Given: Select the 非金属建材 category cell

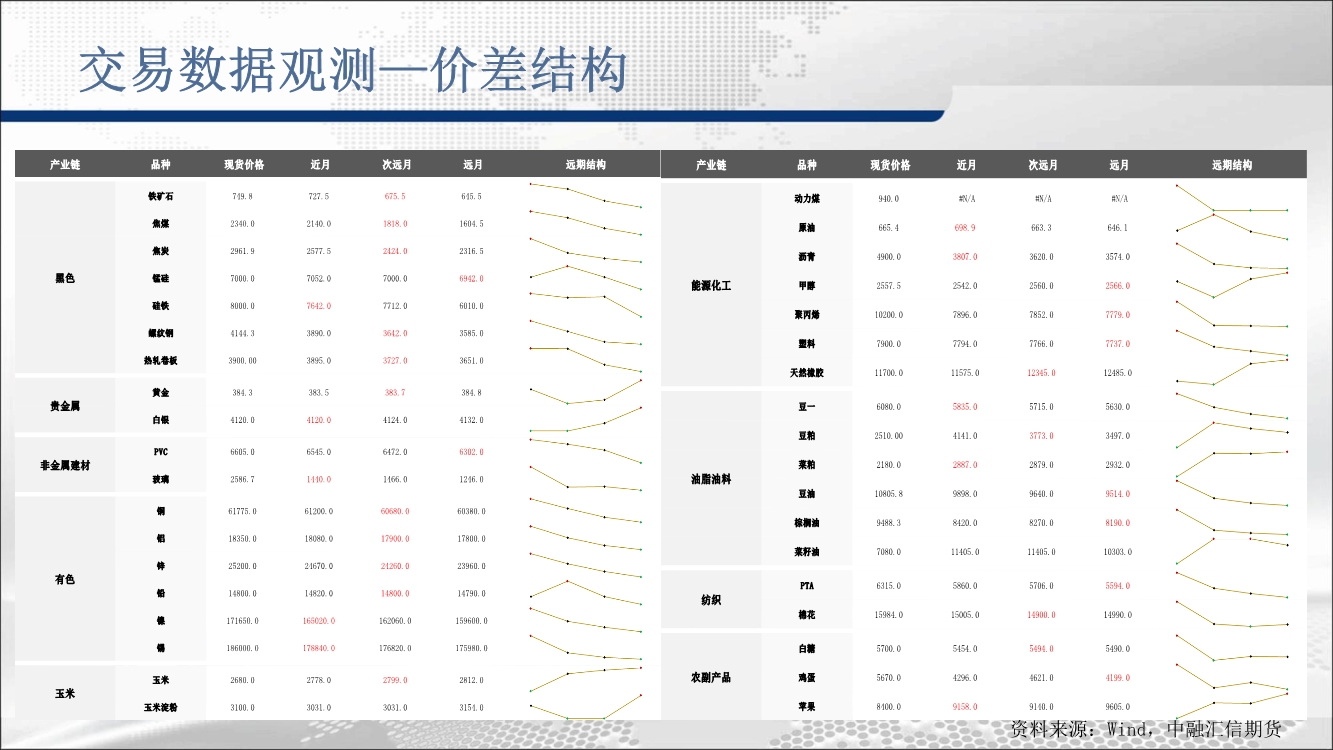Looking at the screenshot, I should (x=65, y=465).
